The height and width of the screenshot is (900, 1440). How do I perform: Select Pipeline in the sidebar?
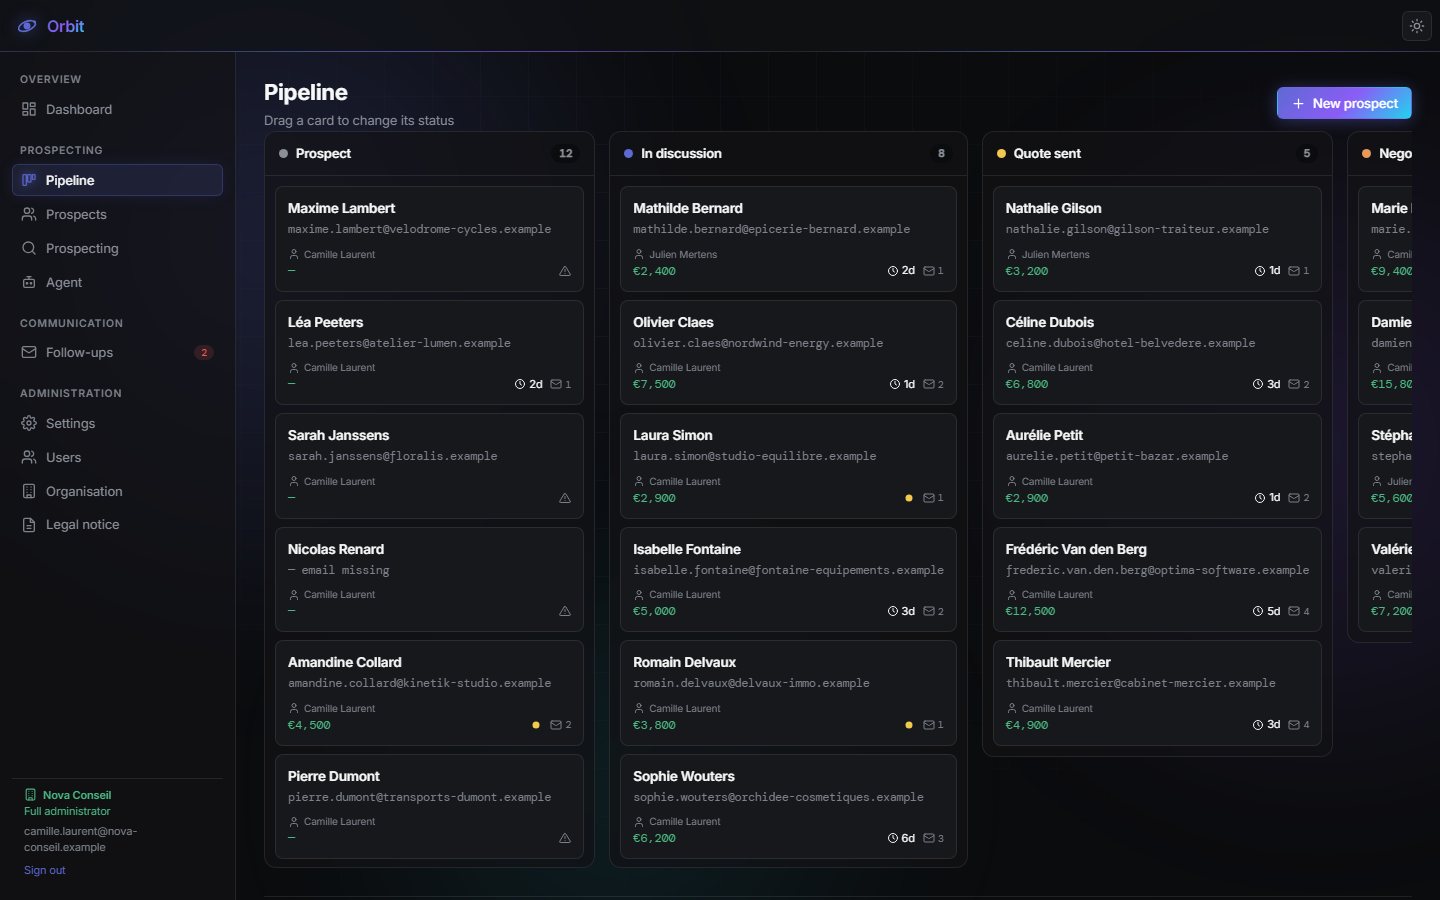(117, 180)
